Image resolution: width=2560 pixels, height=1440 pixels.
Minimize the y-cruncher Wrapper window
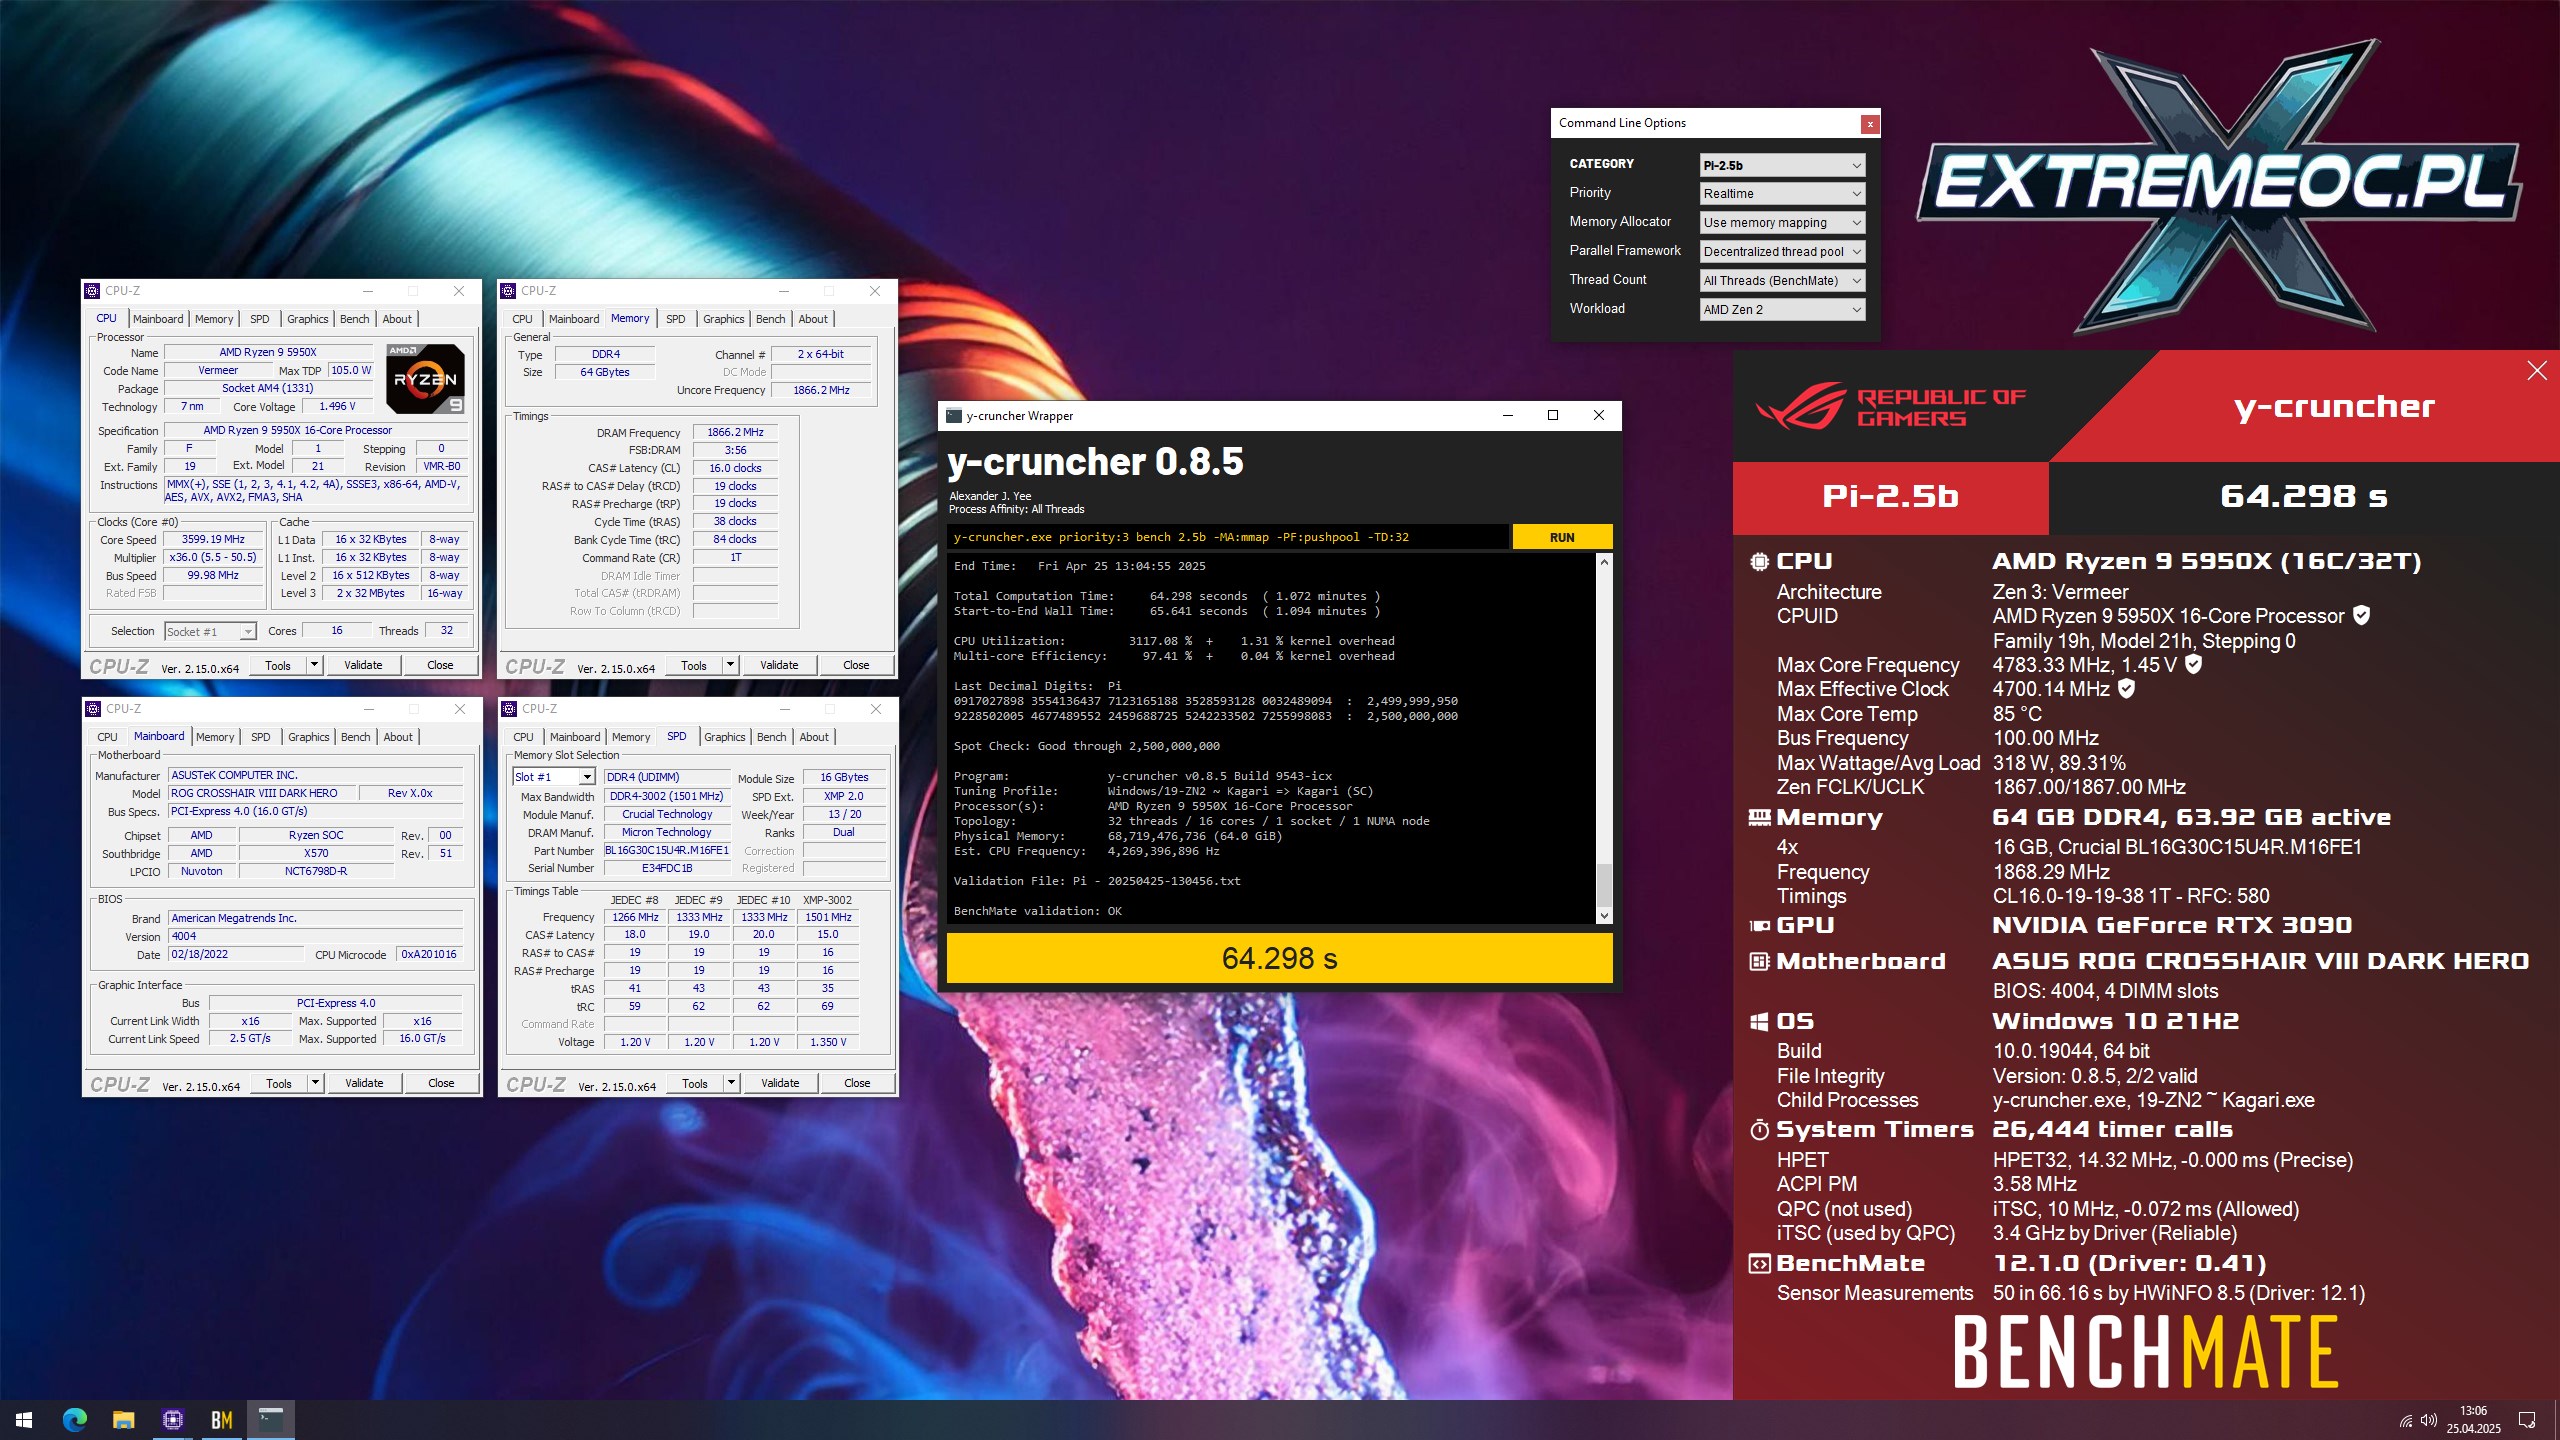click(1508, 415)
